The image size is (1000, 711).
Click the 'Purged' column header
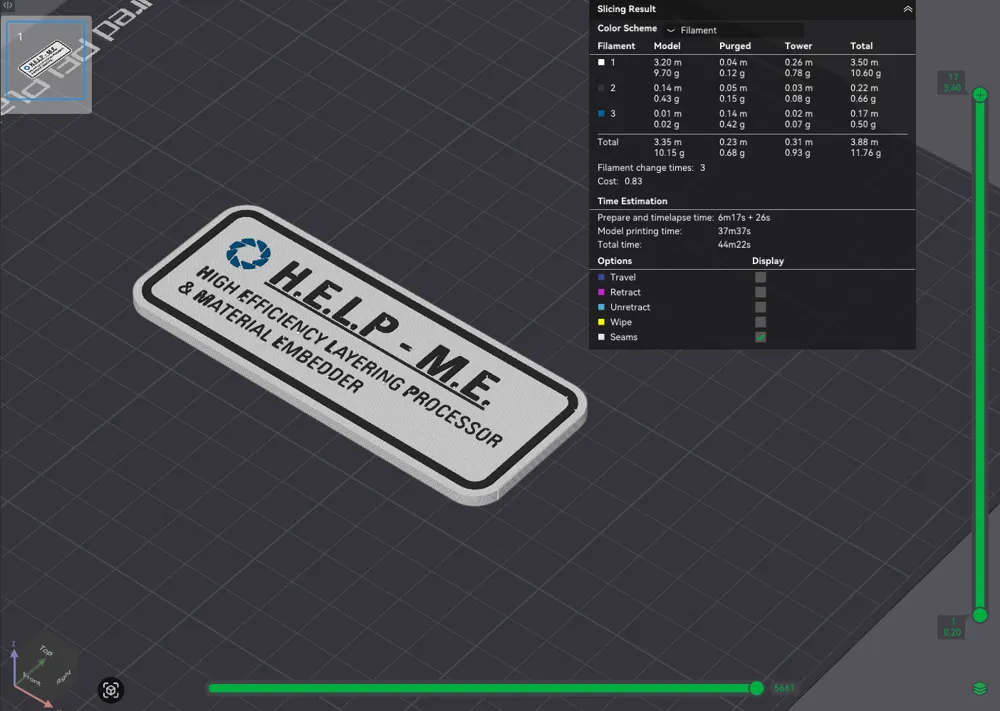coord(735,46)
